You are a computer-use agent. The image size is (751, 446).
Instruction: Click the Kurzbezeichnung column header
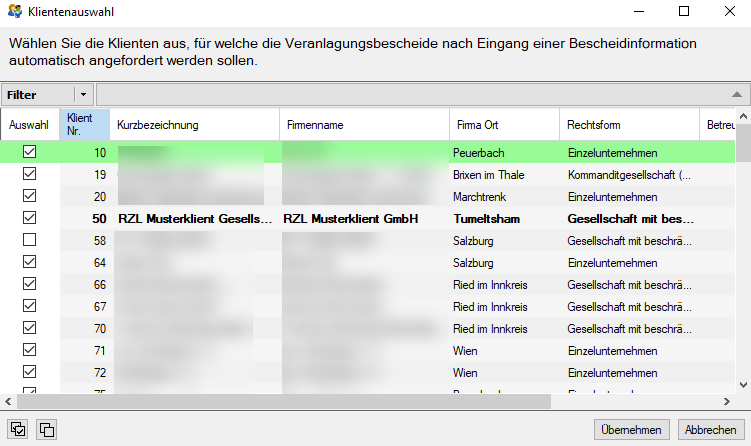(x=194, y=125)
